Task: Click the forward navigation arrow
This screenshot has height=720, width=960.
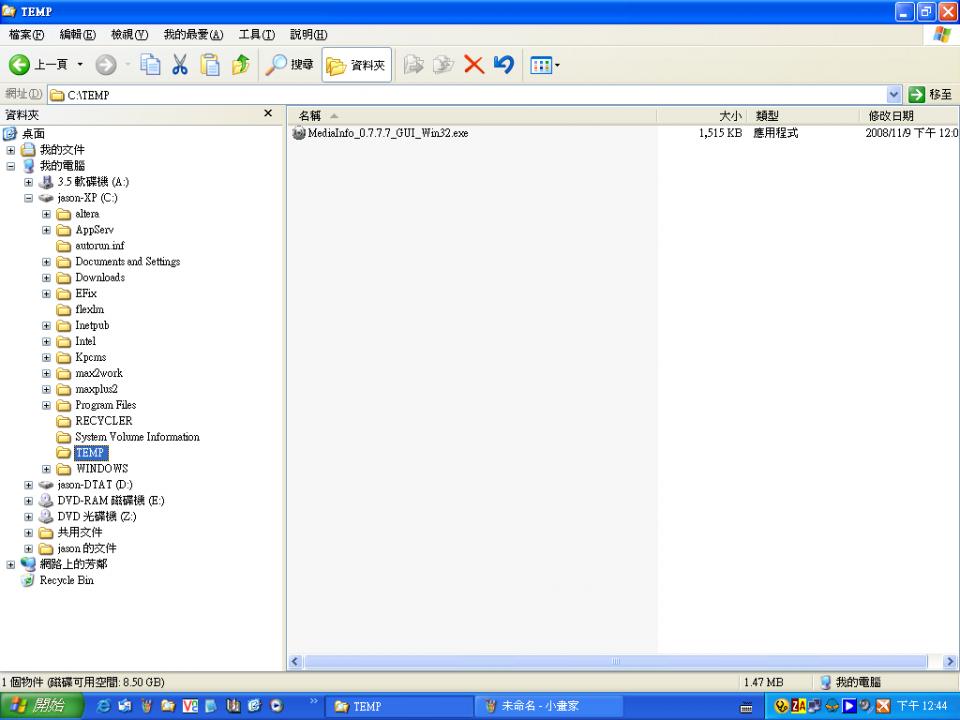Action: (x=106, y=64)
